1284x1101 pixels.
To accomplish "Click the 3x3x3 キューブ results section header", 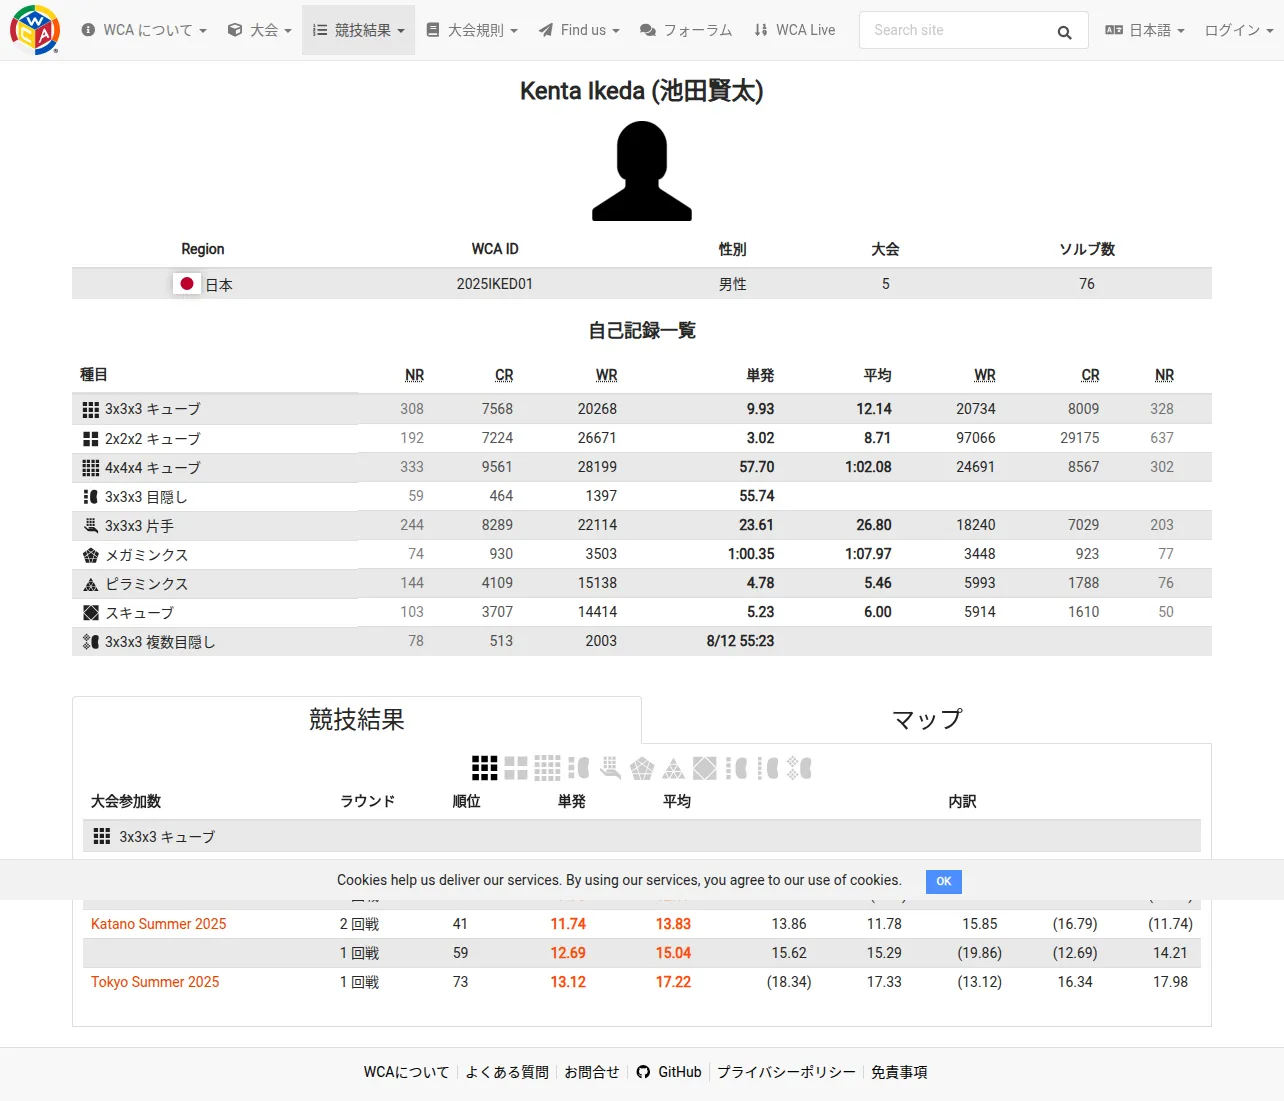I will 642,837.
